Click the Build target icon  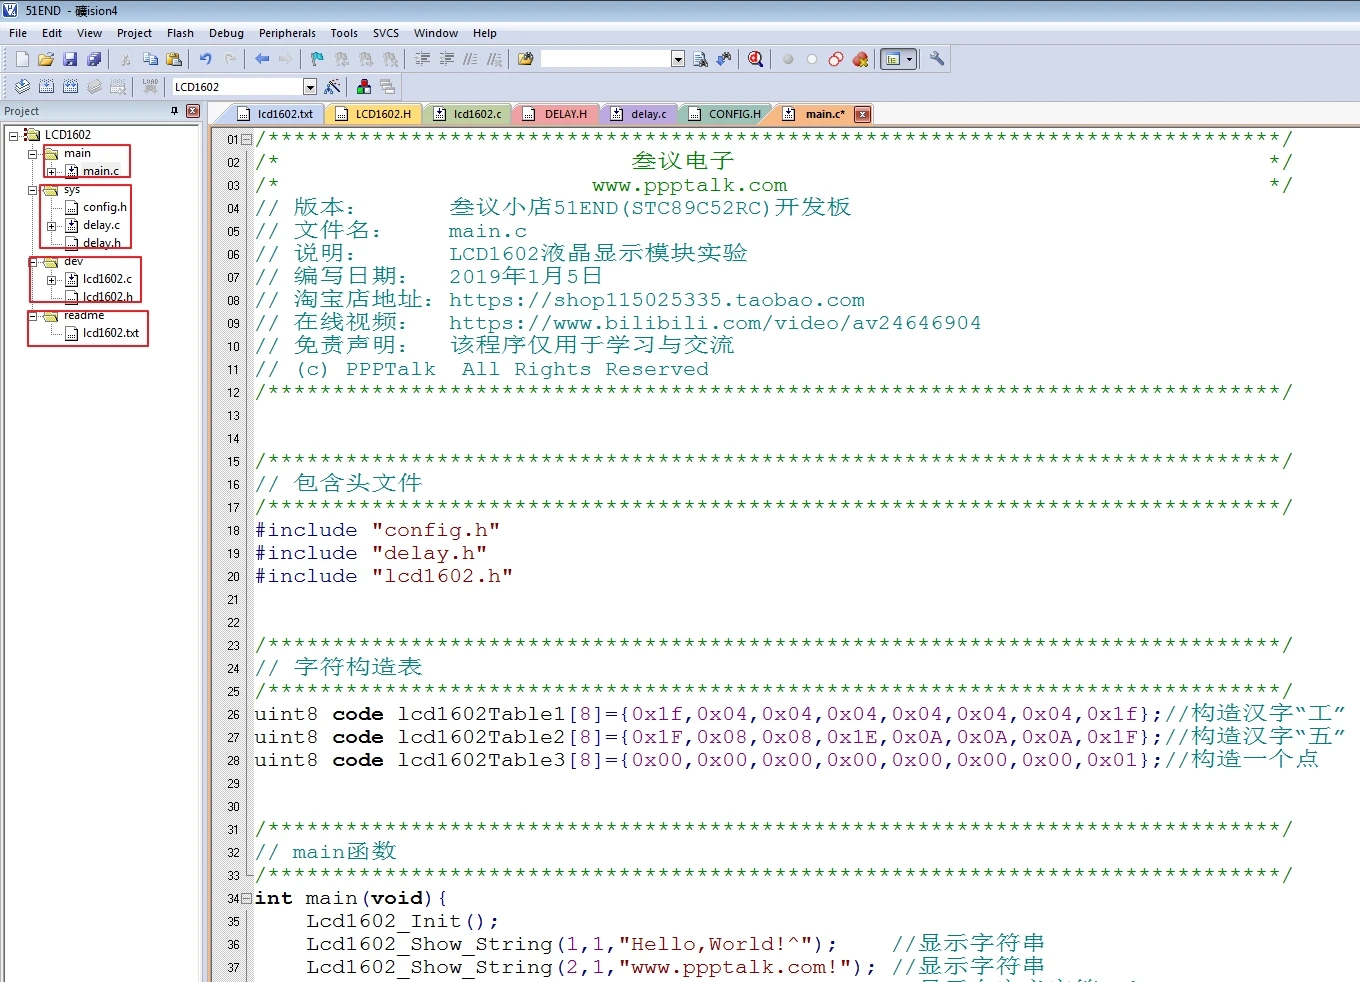[46, 87]
